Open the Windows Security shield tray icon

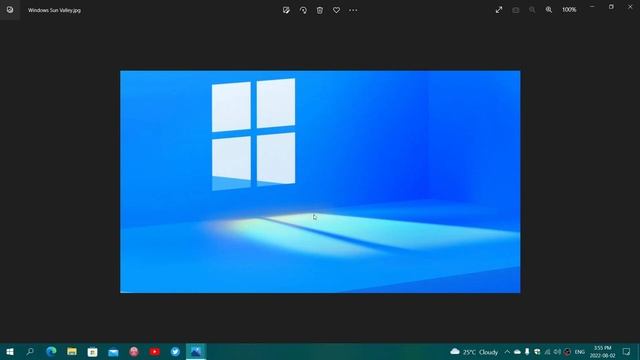(537, 352)
